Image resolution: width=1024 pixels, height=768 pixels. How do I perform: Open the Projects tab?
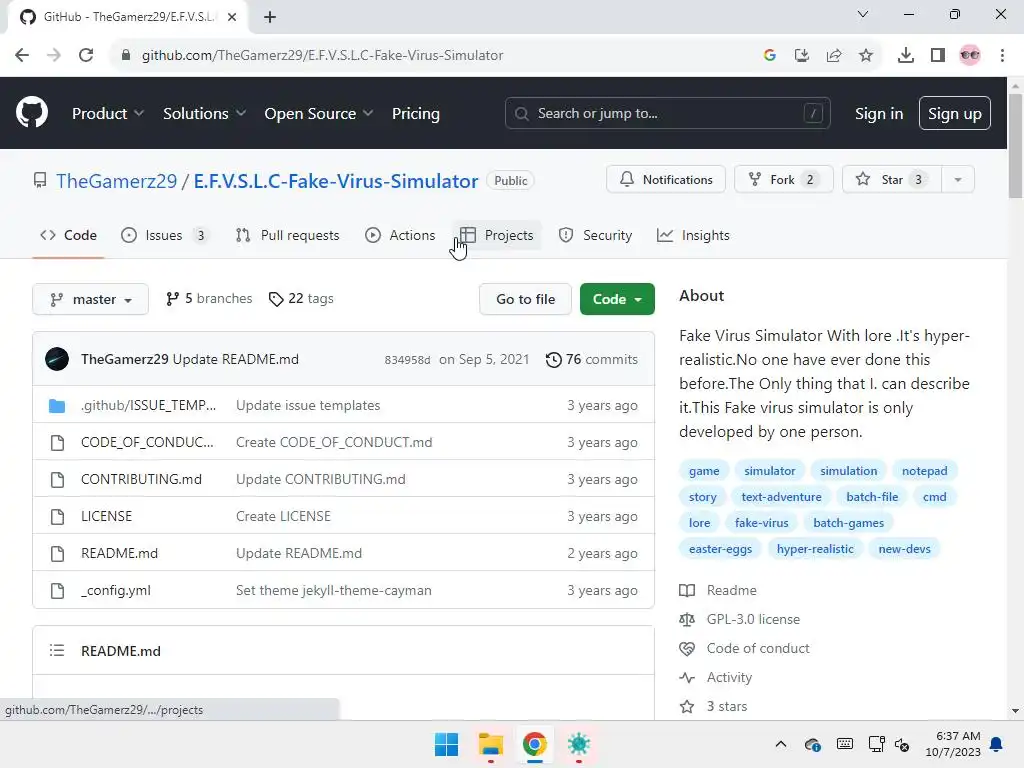point(497,235)
